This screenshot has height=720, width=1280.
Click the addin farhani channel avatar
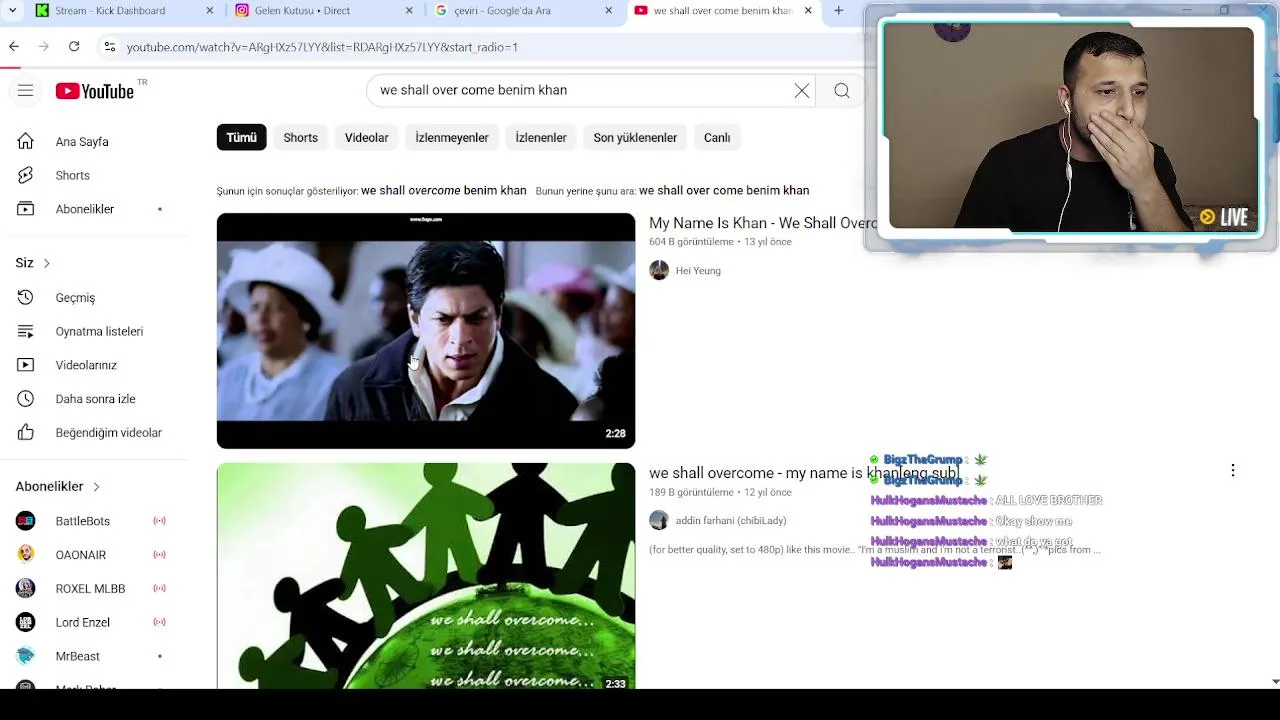click(659, 520)
